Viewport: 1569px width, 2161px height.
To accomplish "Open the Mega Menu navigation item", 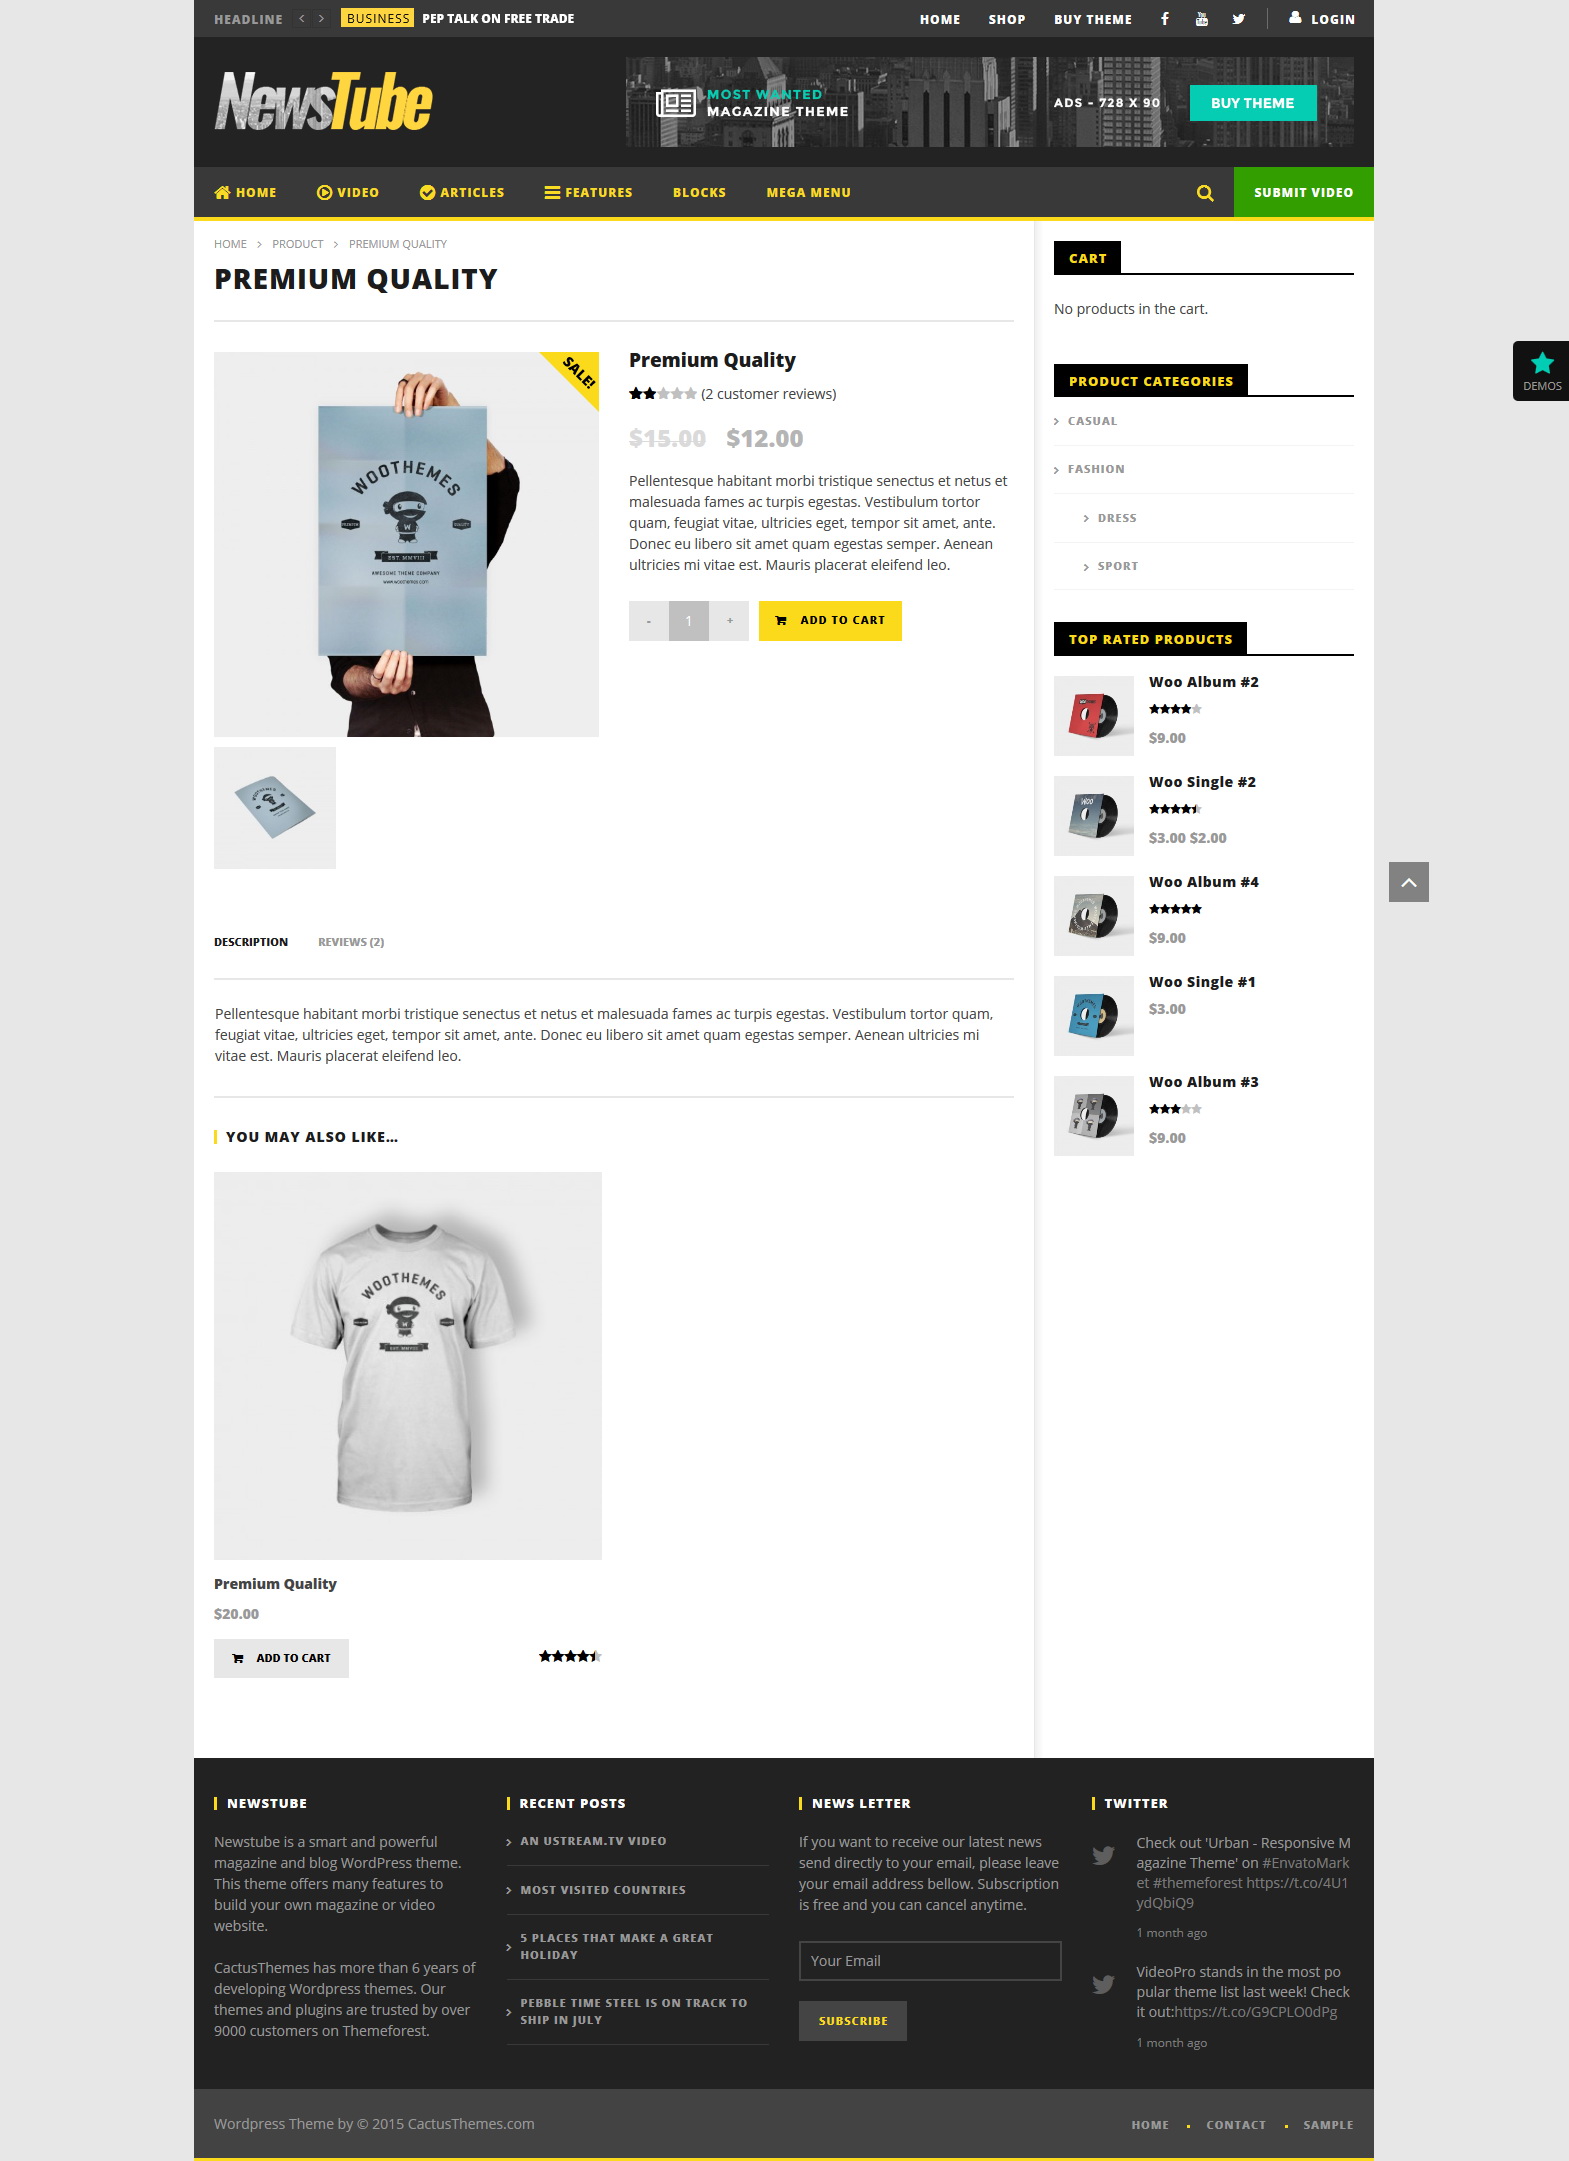I will pos(809,193).
